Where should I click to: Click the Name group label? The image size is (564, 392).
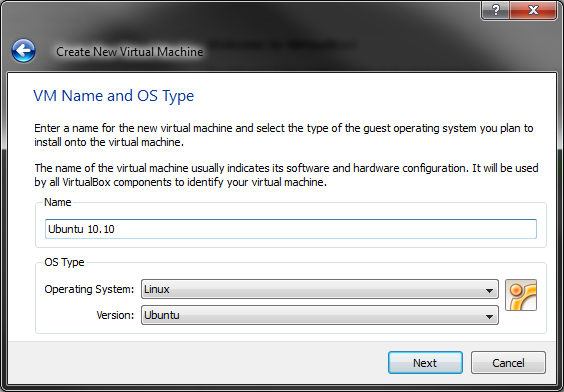[58, 202]
